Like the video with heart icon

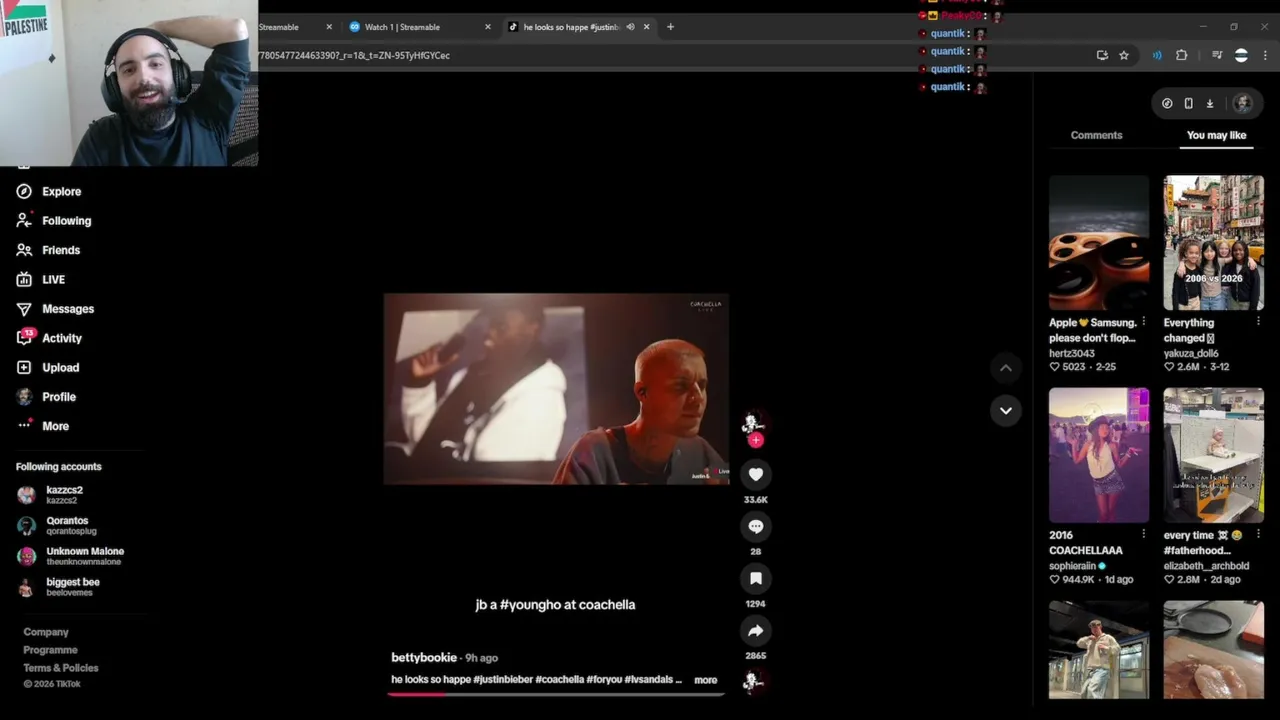click(x=756, y=475)
